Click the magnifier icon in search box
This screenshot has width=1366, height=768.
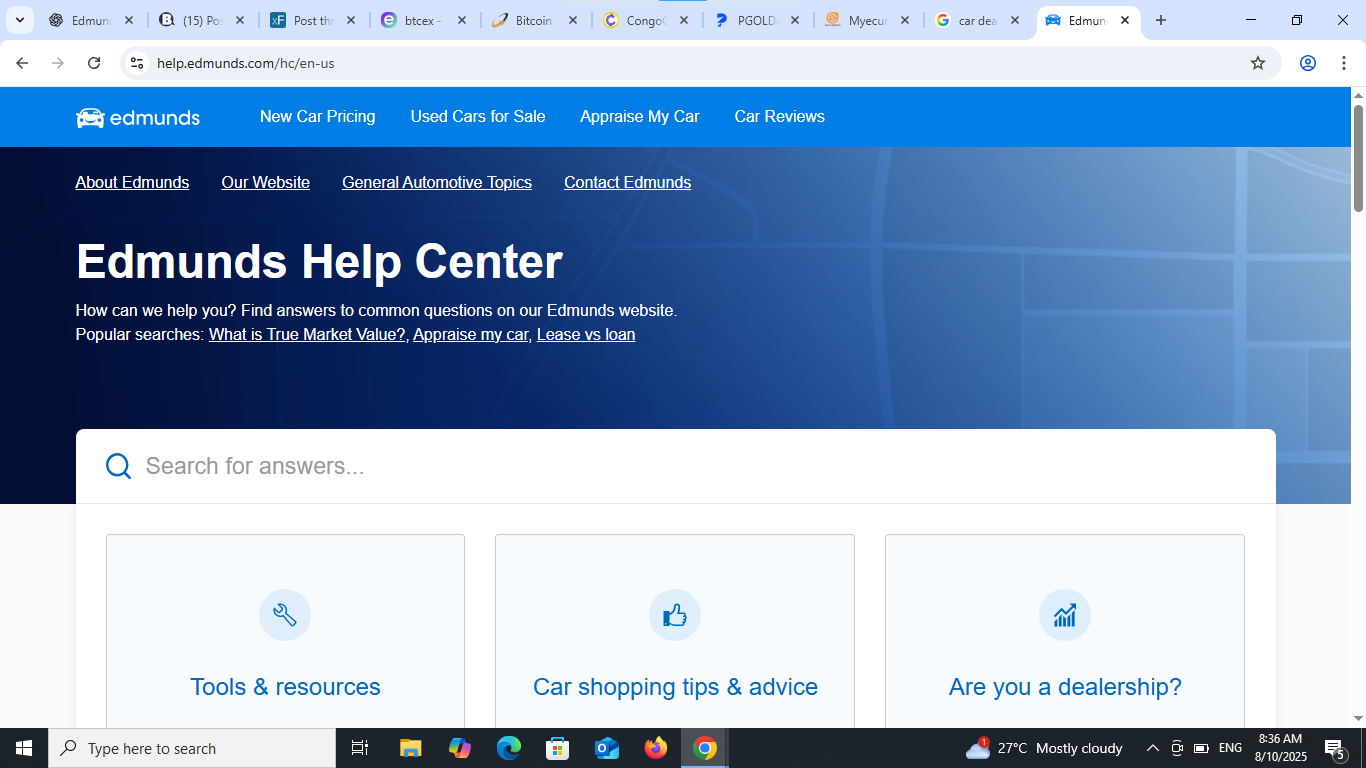pyautogui.click(x=118, y=466)
